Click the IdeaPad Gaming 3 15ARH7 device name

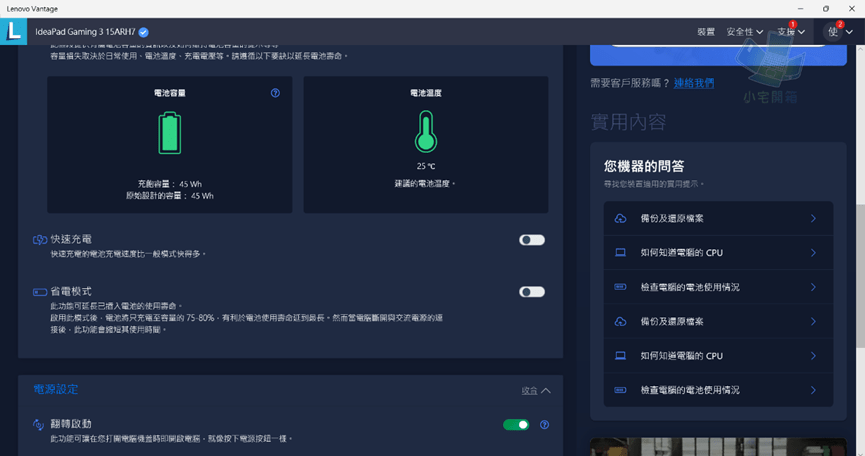85,32
